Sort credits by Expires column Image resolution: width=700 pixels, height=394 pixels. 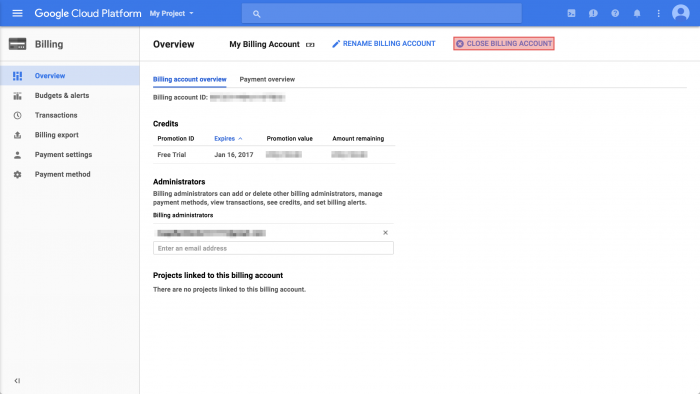[228, 139]
